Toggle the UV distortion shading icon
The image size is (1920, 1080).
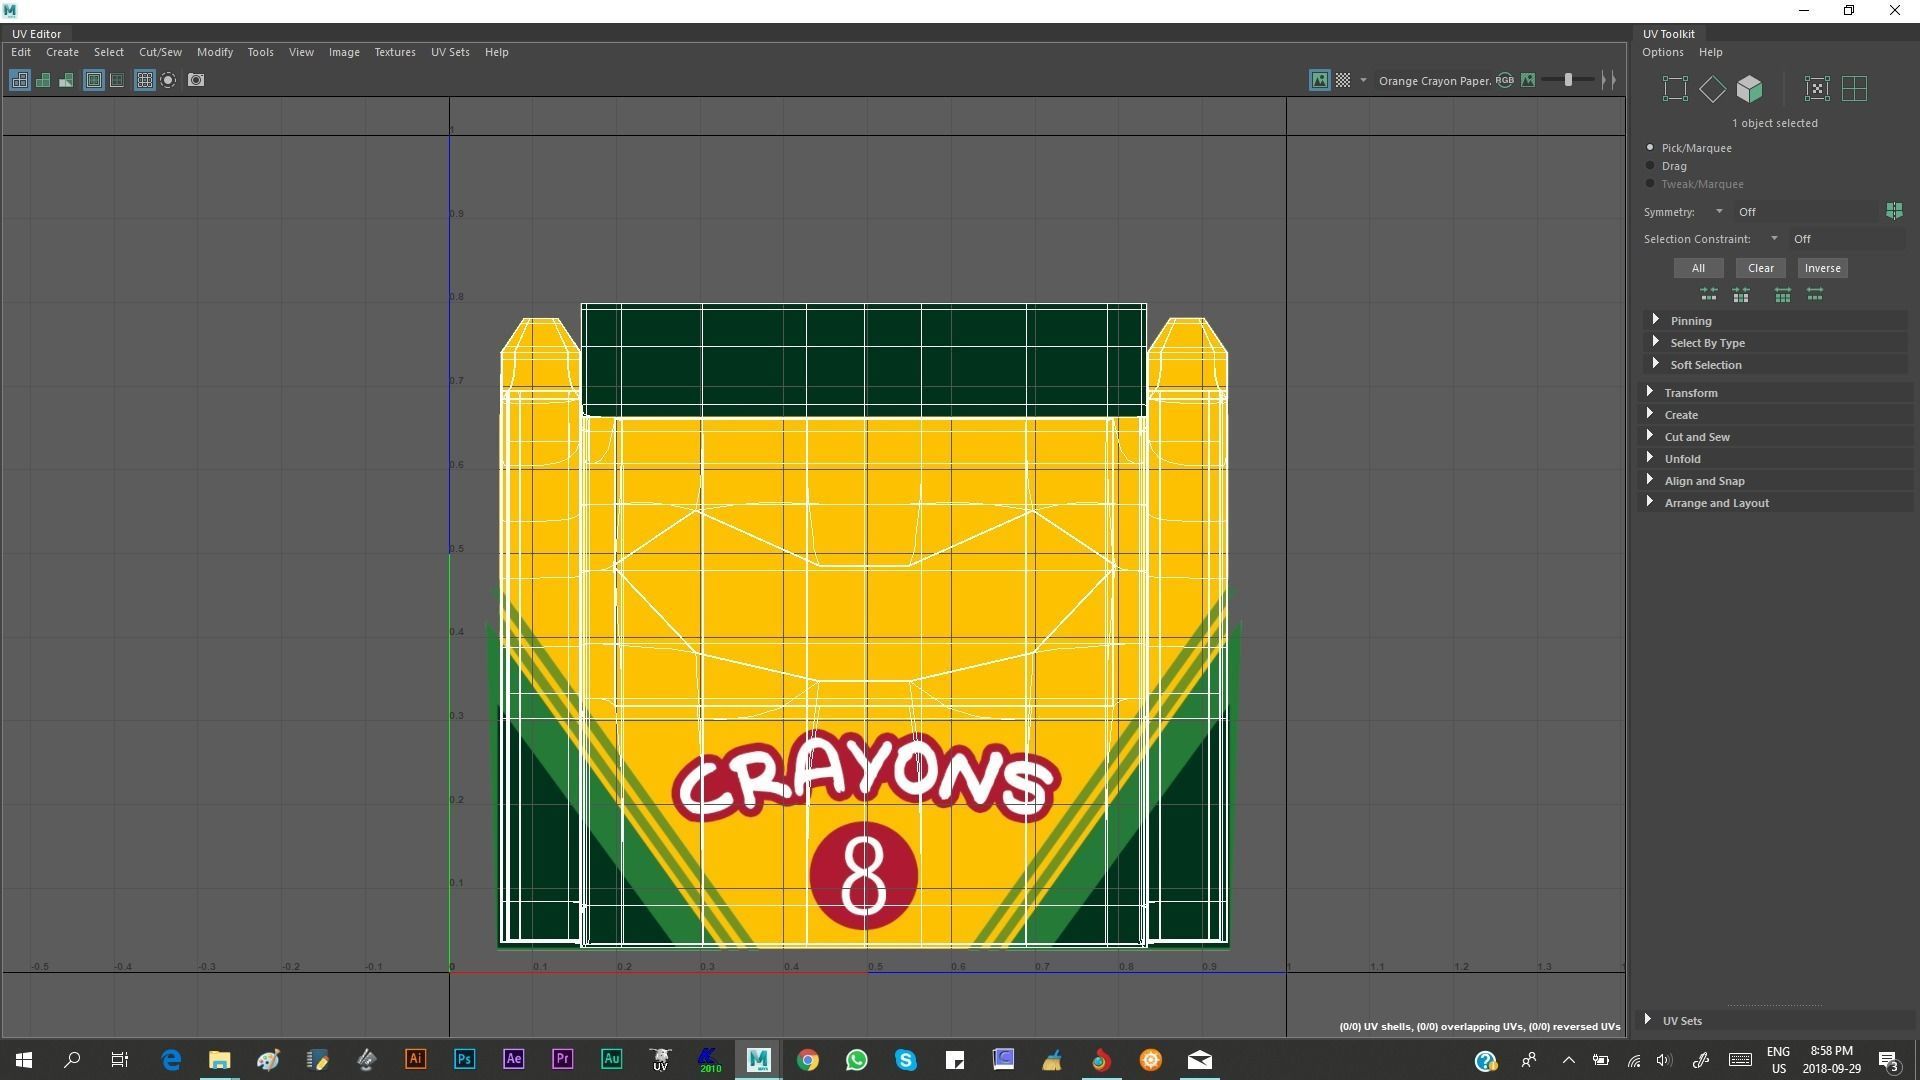click(x=66, y=80)
